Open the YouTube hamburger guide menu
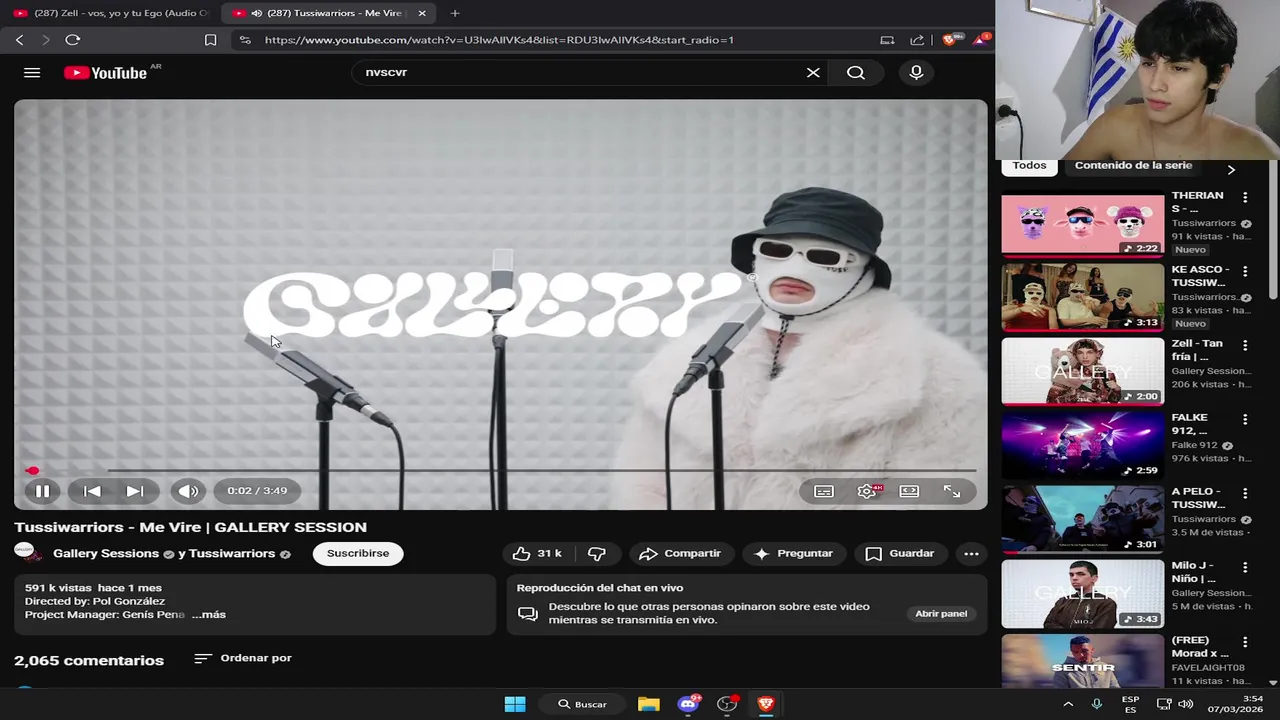The height and width of the screenshot is (720, 1280). [32, 73]
